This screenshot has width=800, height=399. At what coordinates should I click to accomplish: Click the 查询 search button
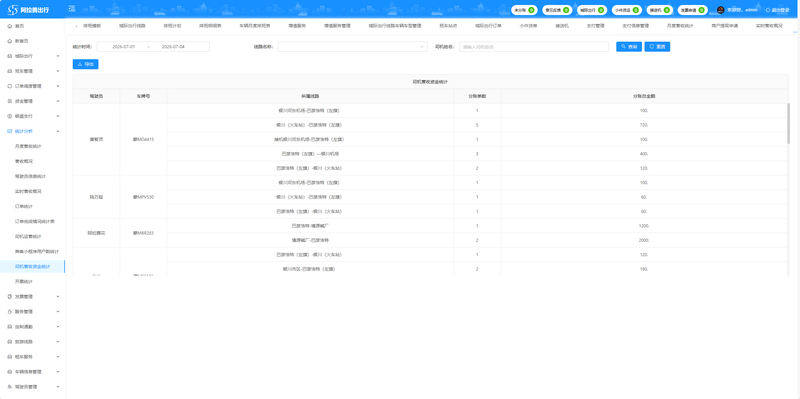pyautogui.click(x=629, y=46)
